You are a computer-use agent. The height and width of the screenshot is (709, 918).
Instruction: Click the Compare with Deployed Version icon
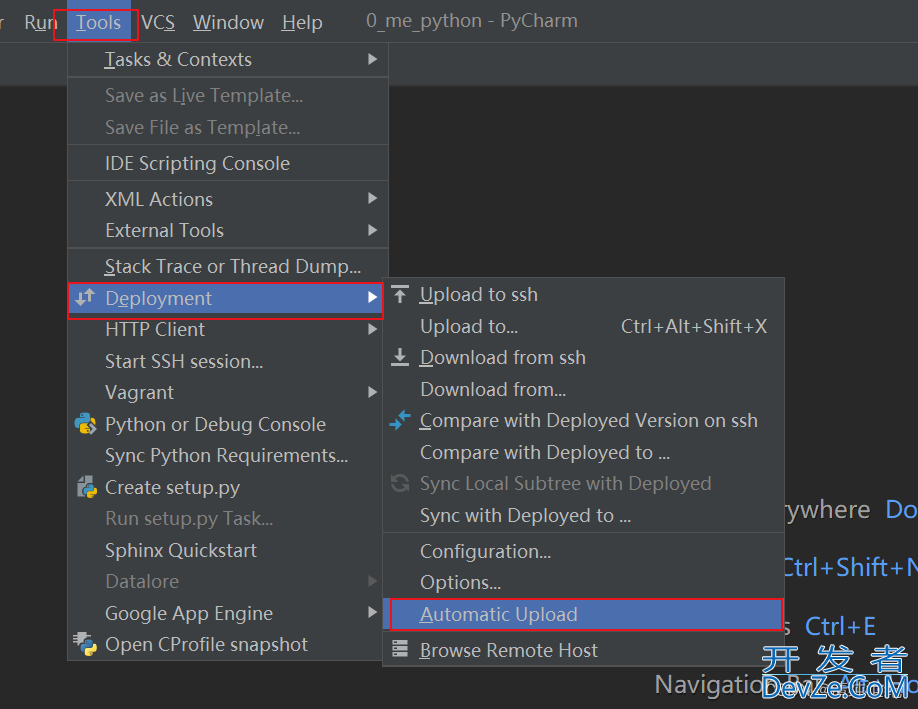[400, 420]
